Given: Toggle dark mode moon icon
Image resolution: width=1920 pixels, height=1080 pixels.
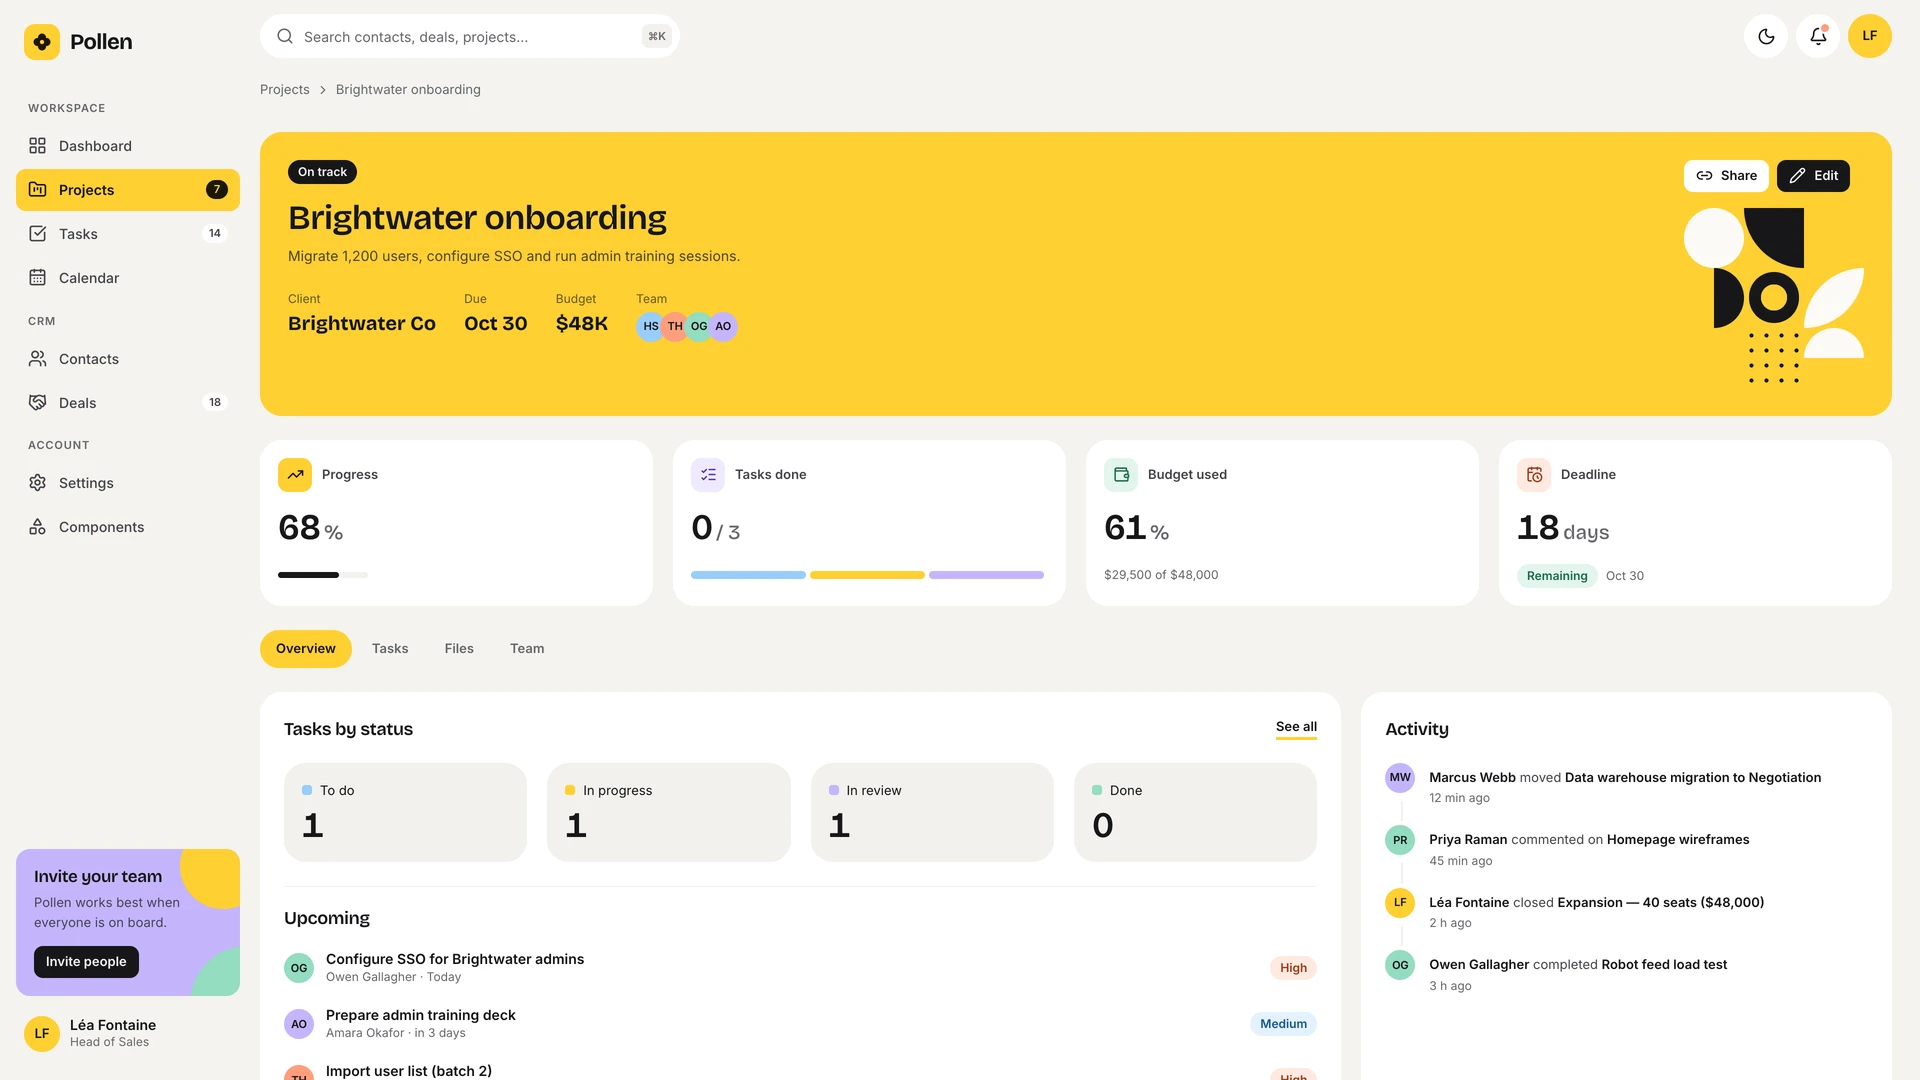Looking at the screenshot, I should point(1766,36).
